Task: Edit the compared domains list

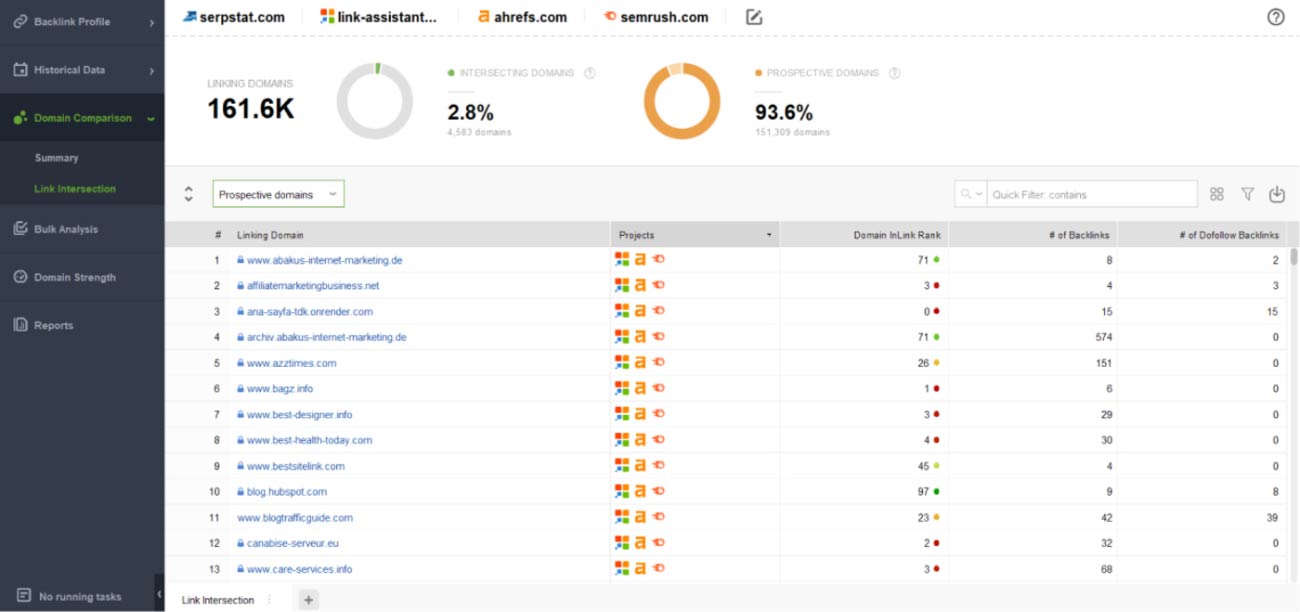Action: pos(754,17)
